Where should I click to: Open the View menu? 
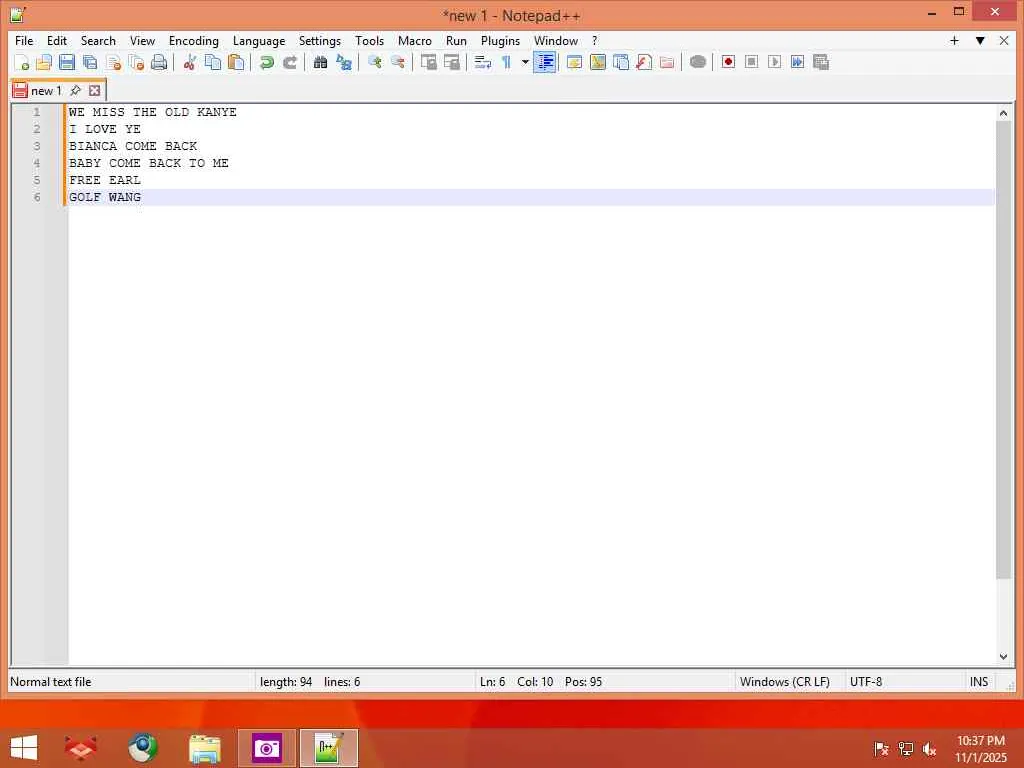pyautogui.click(x=142, y=40)
